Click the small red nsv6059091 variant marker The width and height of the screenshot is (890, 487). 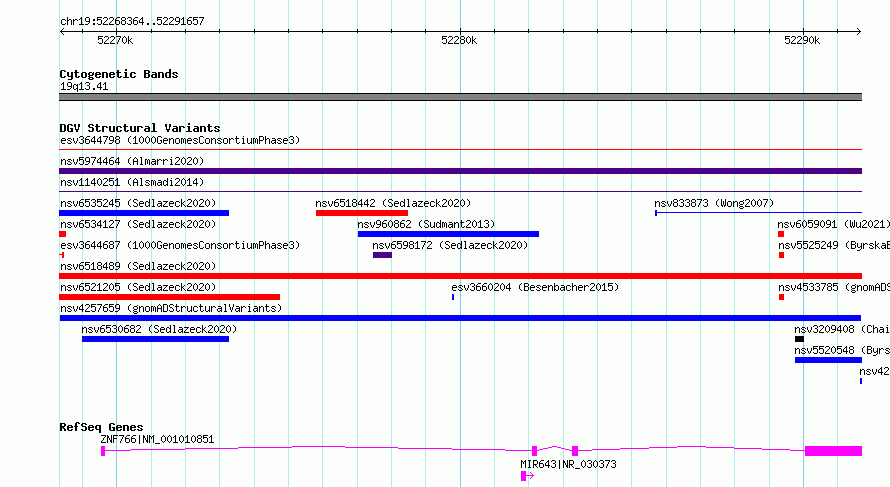click(x=781, y=234)
